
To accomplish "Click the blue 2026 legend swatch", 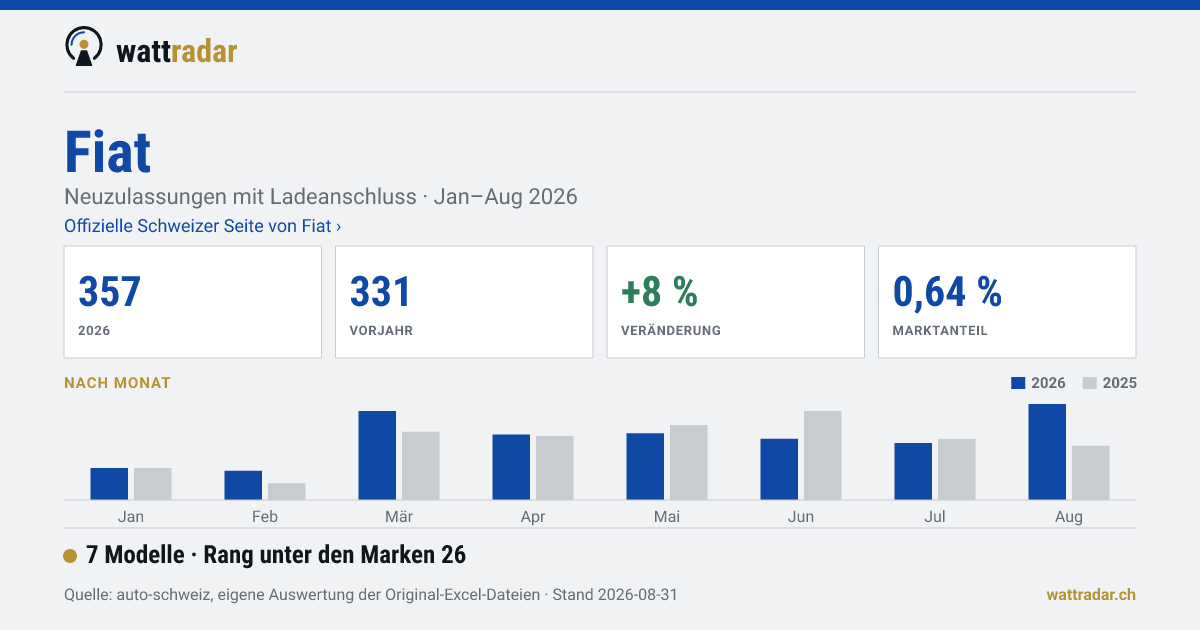I will pos(1019,383).
